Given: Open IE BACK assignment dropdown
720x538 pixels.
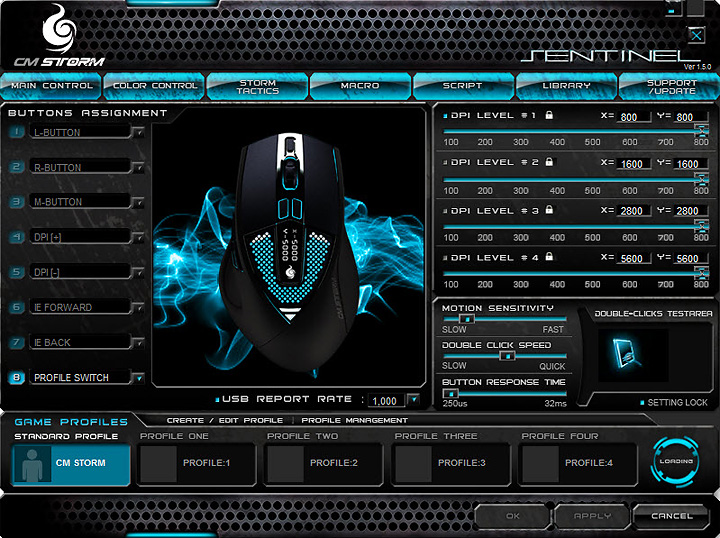Looking at the screenshot, I should pos(138,343).
